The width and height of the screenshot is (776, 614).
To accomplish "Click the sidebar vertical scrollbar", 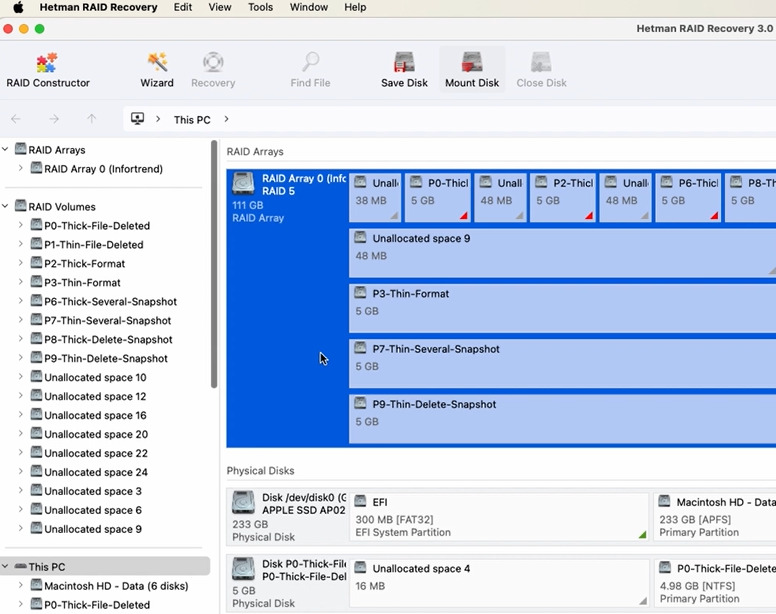I will coord(214,264).
